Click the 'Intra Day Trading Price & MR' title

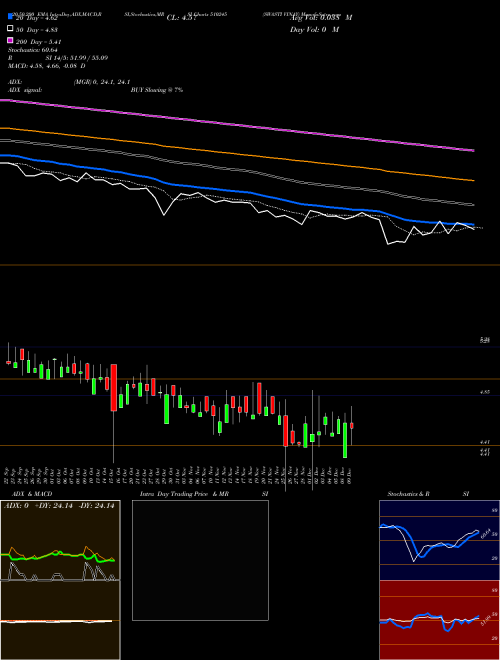(184, 494)
